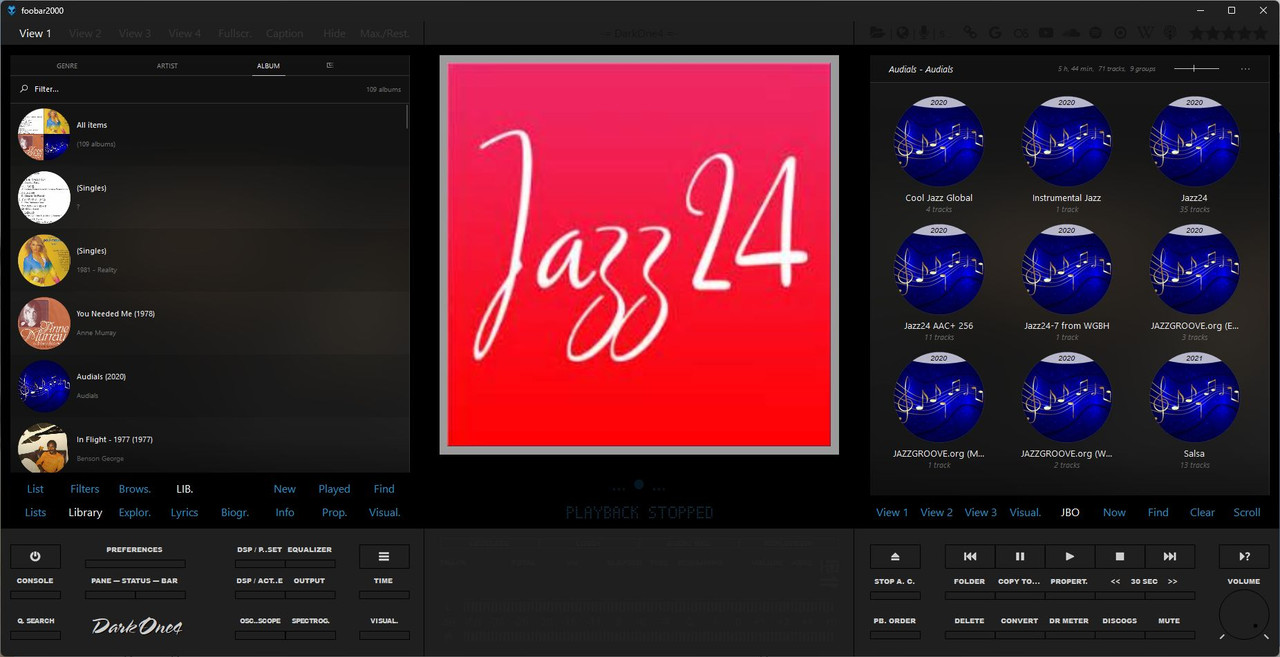The height and width of the screenshot is (657, 1280).
Task: Open the hamburger menu button
Action: coord(384,556)
